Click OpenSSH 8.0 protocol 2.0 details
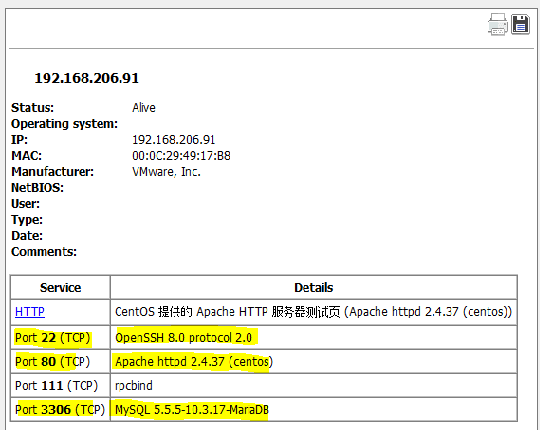Screen dimensions: 540x430 pyautogui.click(x=314, y=337)
